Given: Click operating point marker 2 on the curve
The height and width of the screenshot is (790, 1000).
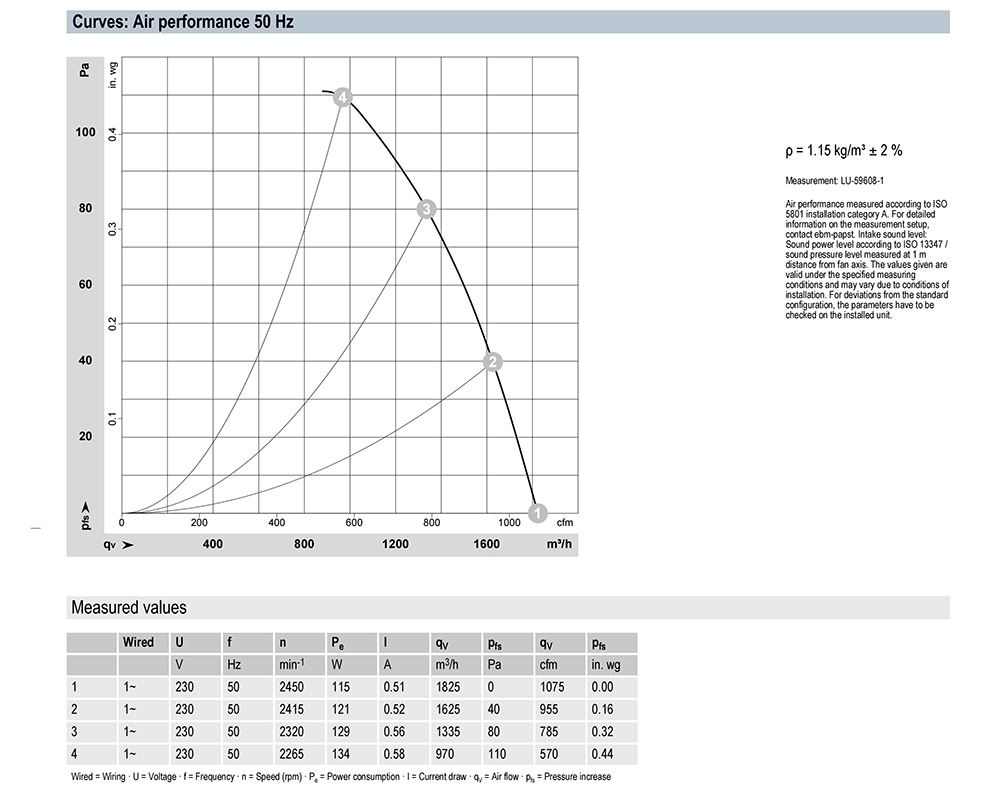Looking at the screenshot, I should pos(492,362).
